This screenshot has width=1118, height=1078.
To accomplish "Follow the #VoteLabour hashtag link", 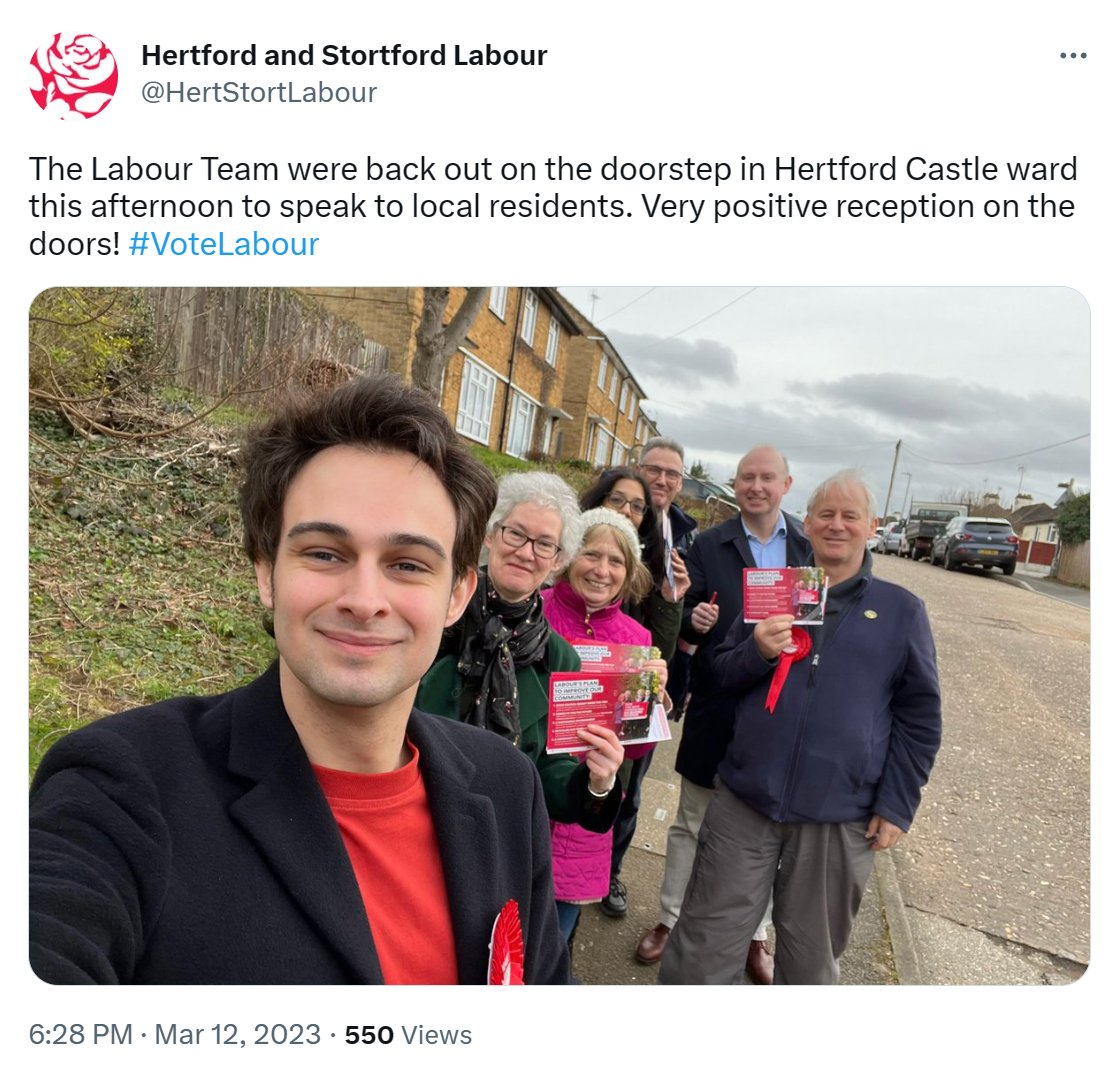I will (224, 244).
